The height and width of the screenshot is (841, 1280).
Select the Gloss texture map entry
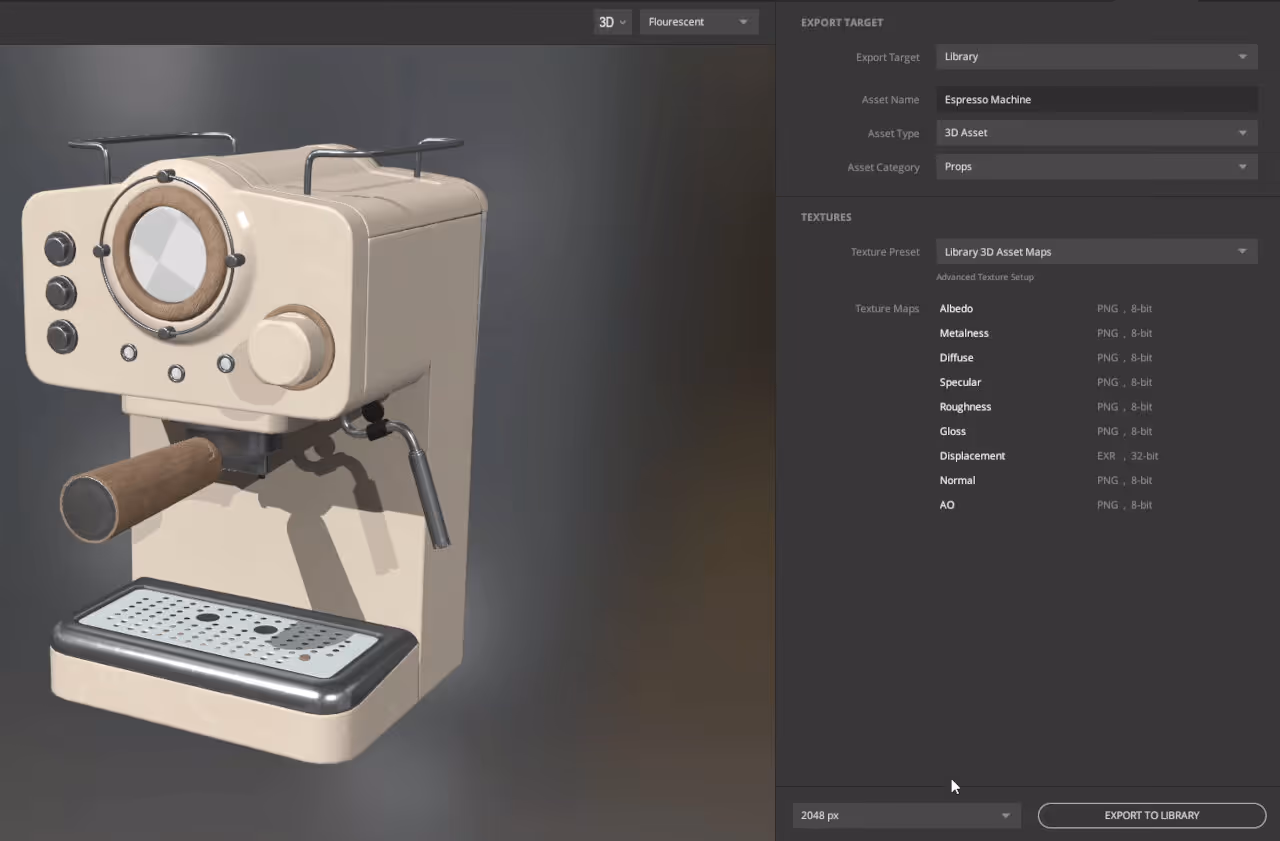point(952,431)
